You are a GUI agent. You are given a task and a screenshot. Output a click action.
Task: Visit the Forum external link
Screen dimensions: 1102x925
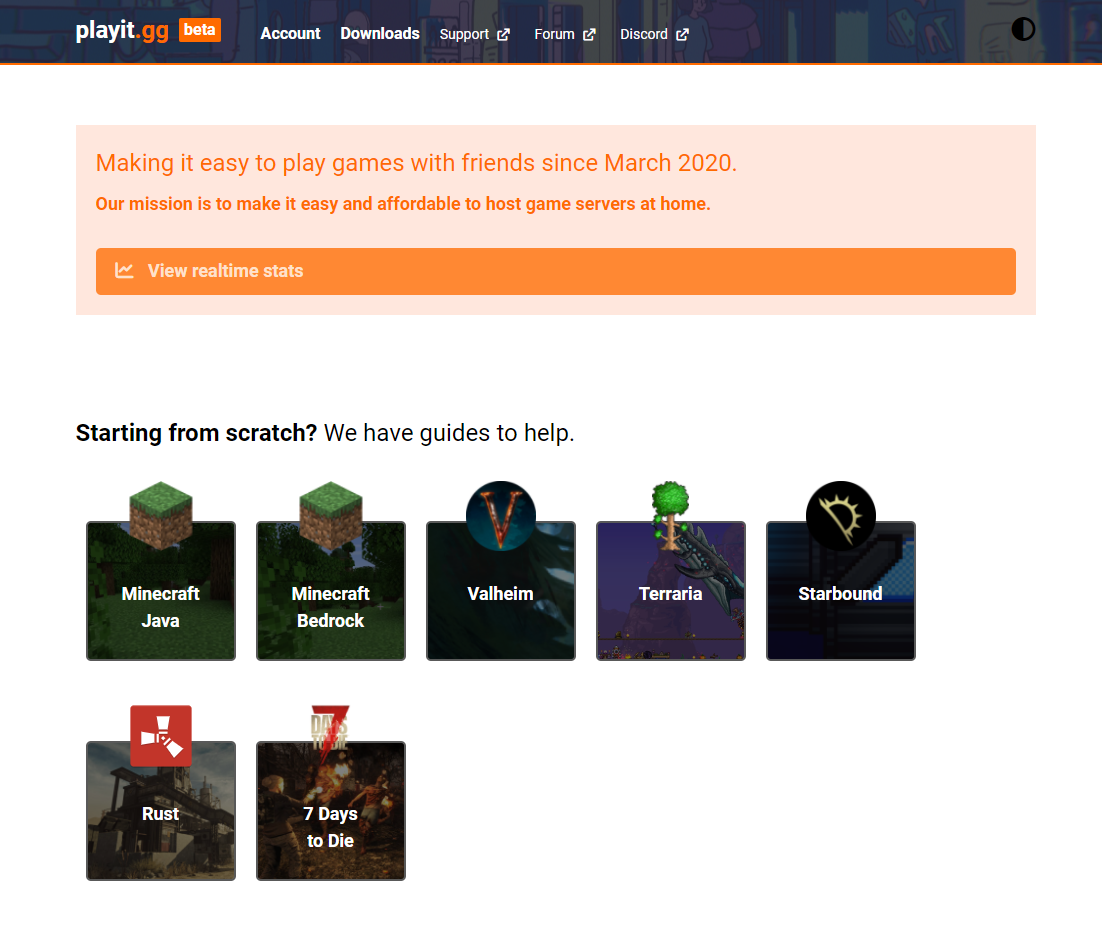pyautogui.click(x=564, y=34)
